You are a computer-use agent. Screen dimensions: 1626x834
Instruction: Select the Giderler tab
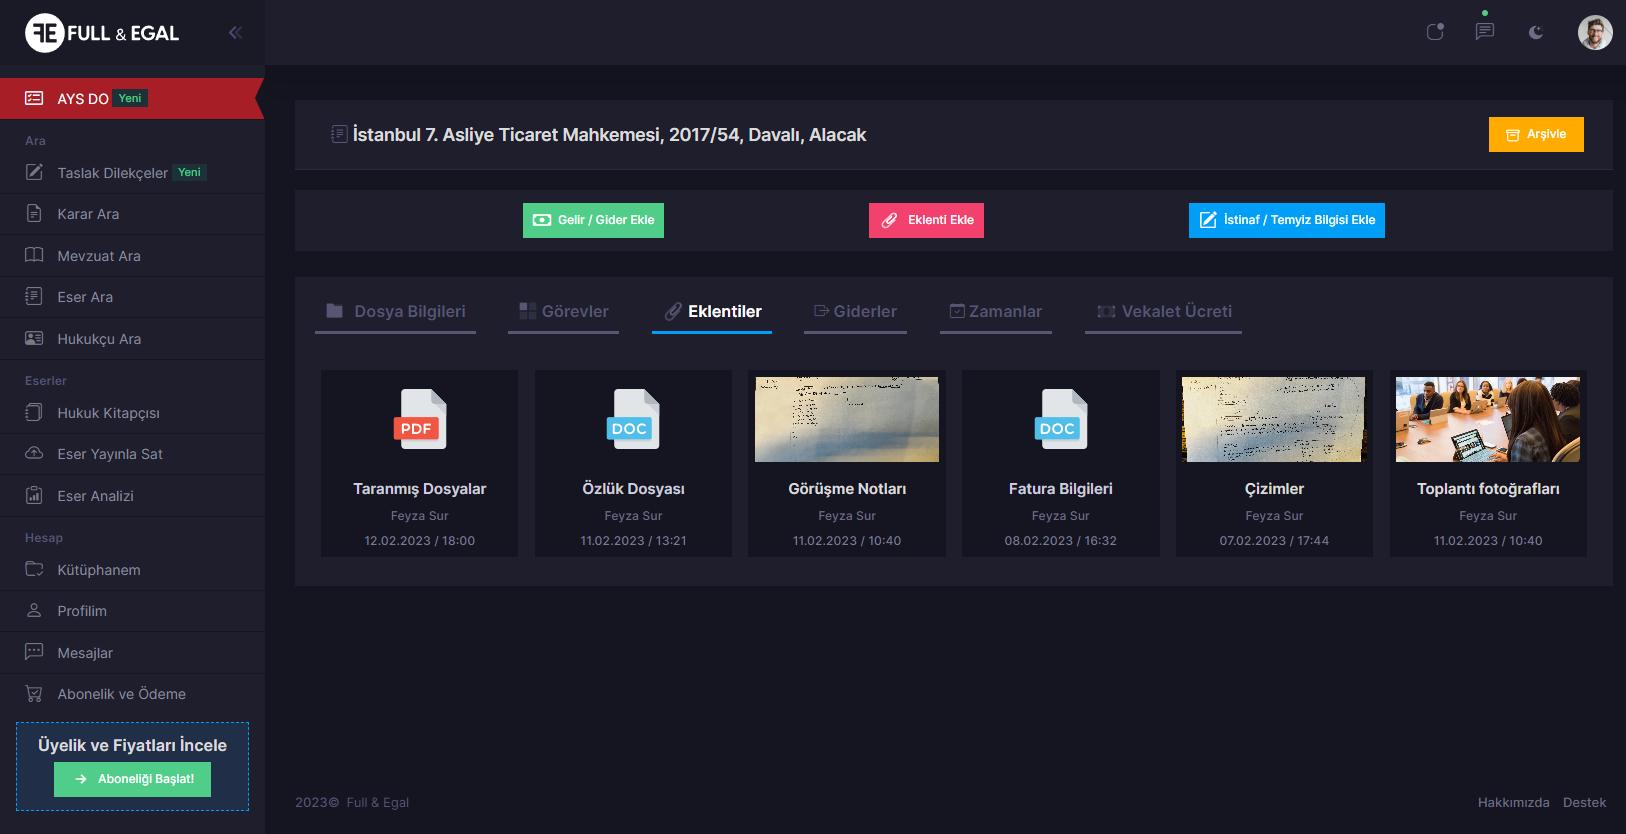click(x=855, y=312)
